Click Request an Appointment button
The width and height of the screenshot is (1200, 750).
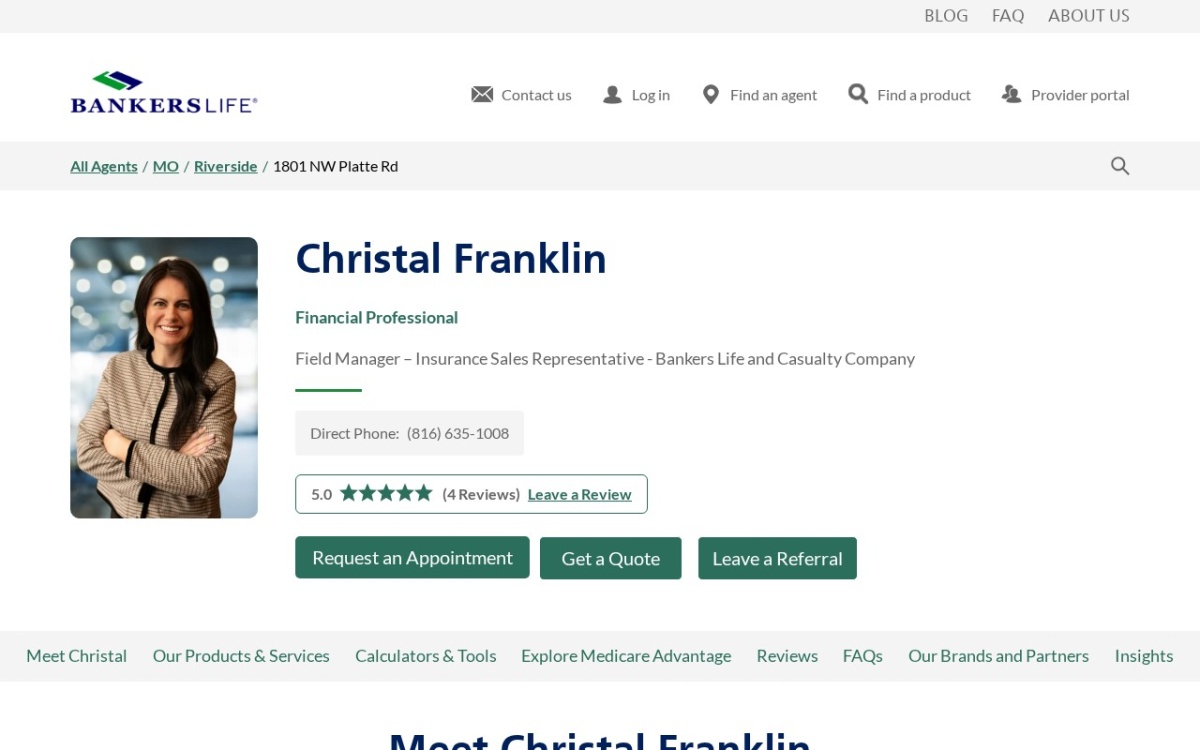(x=412, y=558)
